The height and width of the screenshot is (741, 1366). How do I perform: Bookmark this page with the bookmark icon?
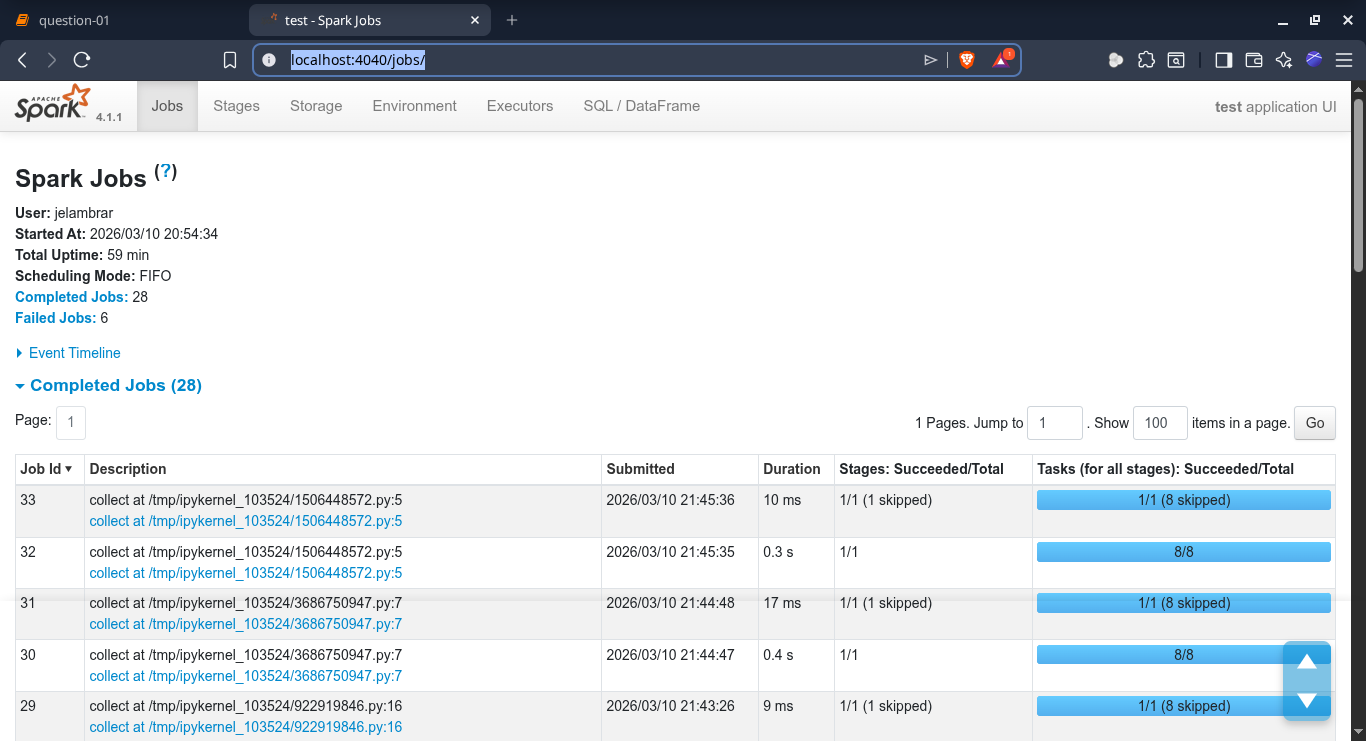tap(230, 60)
